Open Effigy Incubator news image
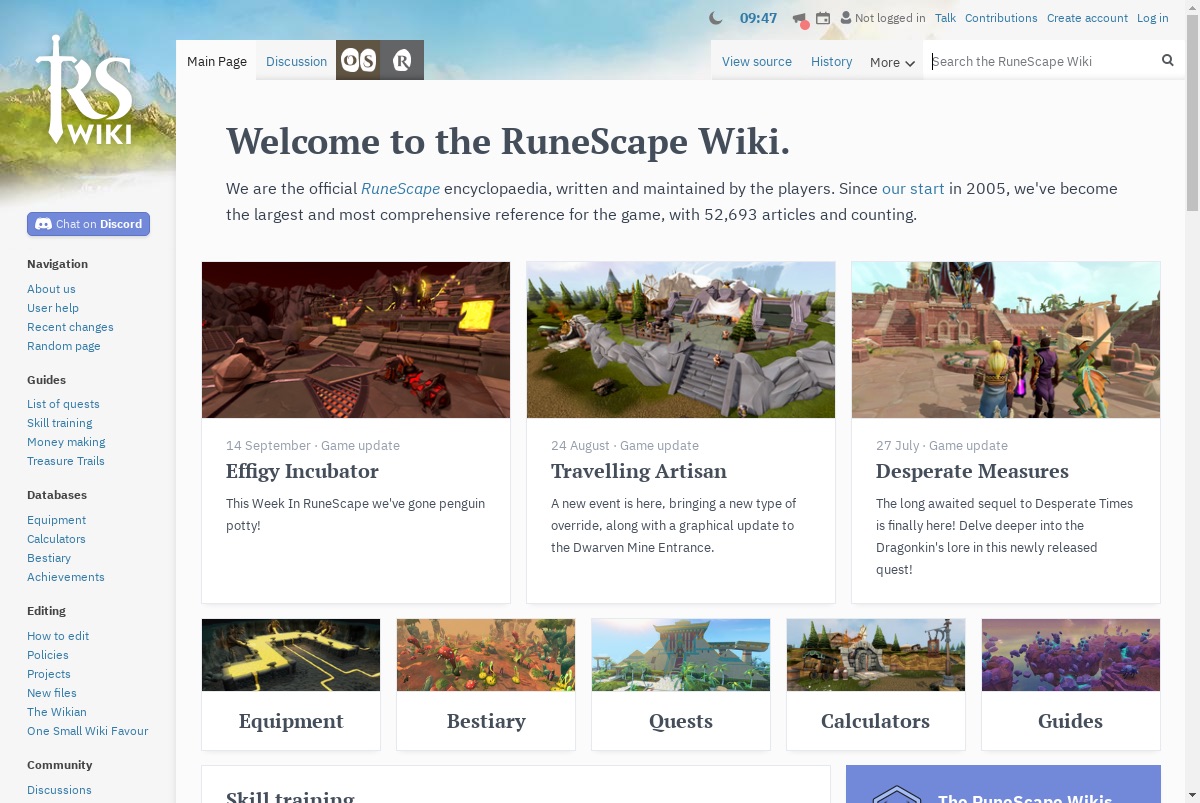 coord(356,340)
